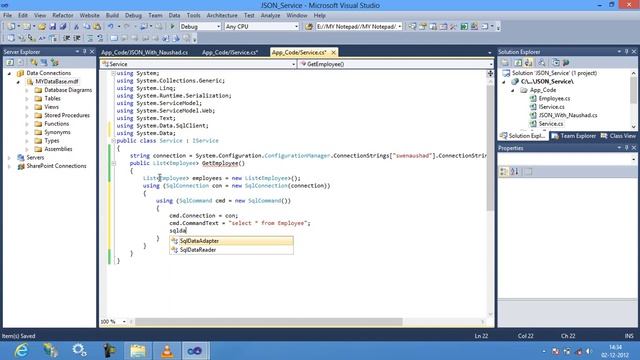Image resolution: width=640 pixels, height=360 pixels.
Task: Start debugging with the green play icon
Action: click(172, 27)
